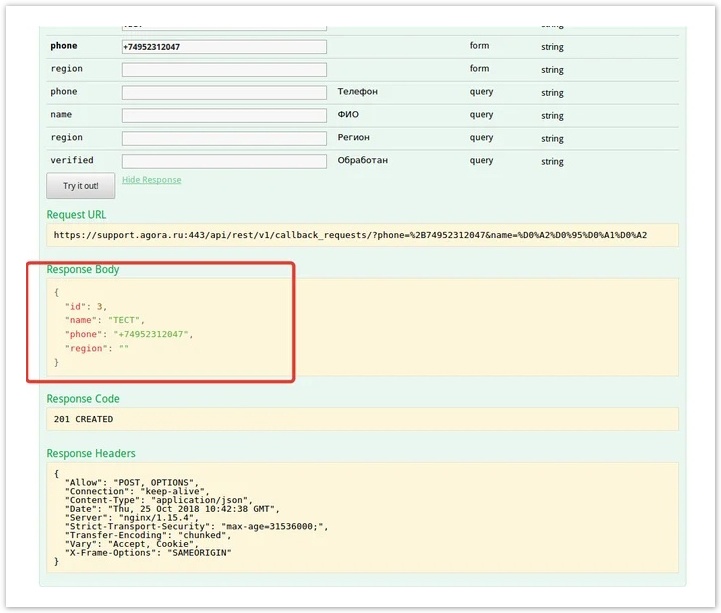The height and width of the screenshot is (613, 721).
Task: Click the query region field beside Регион
Action: [224, 138]
